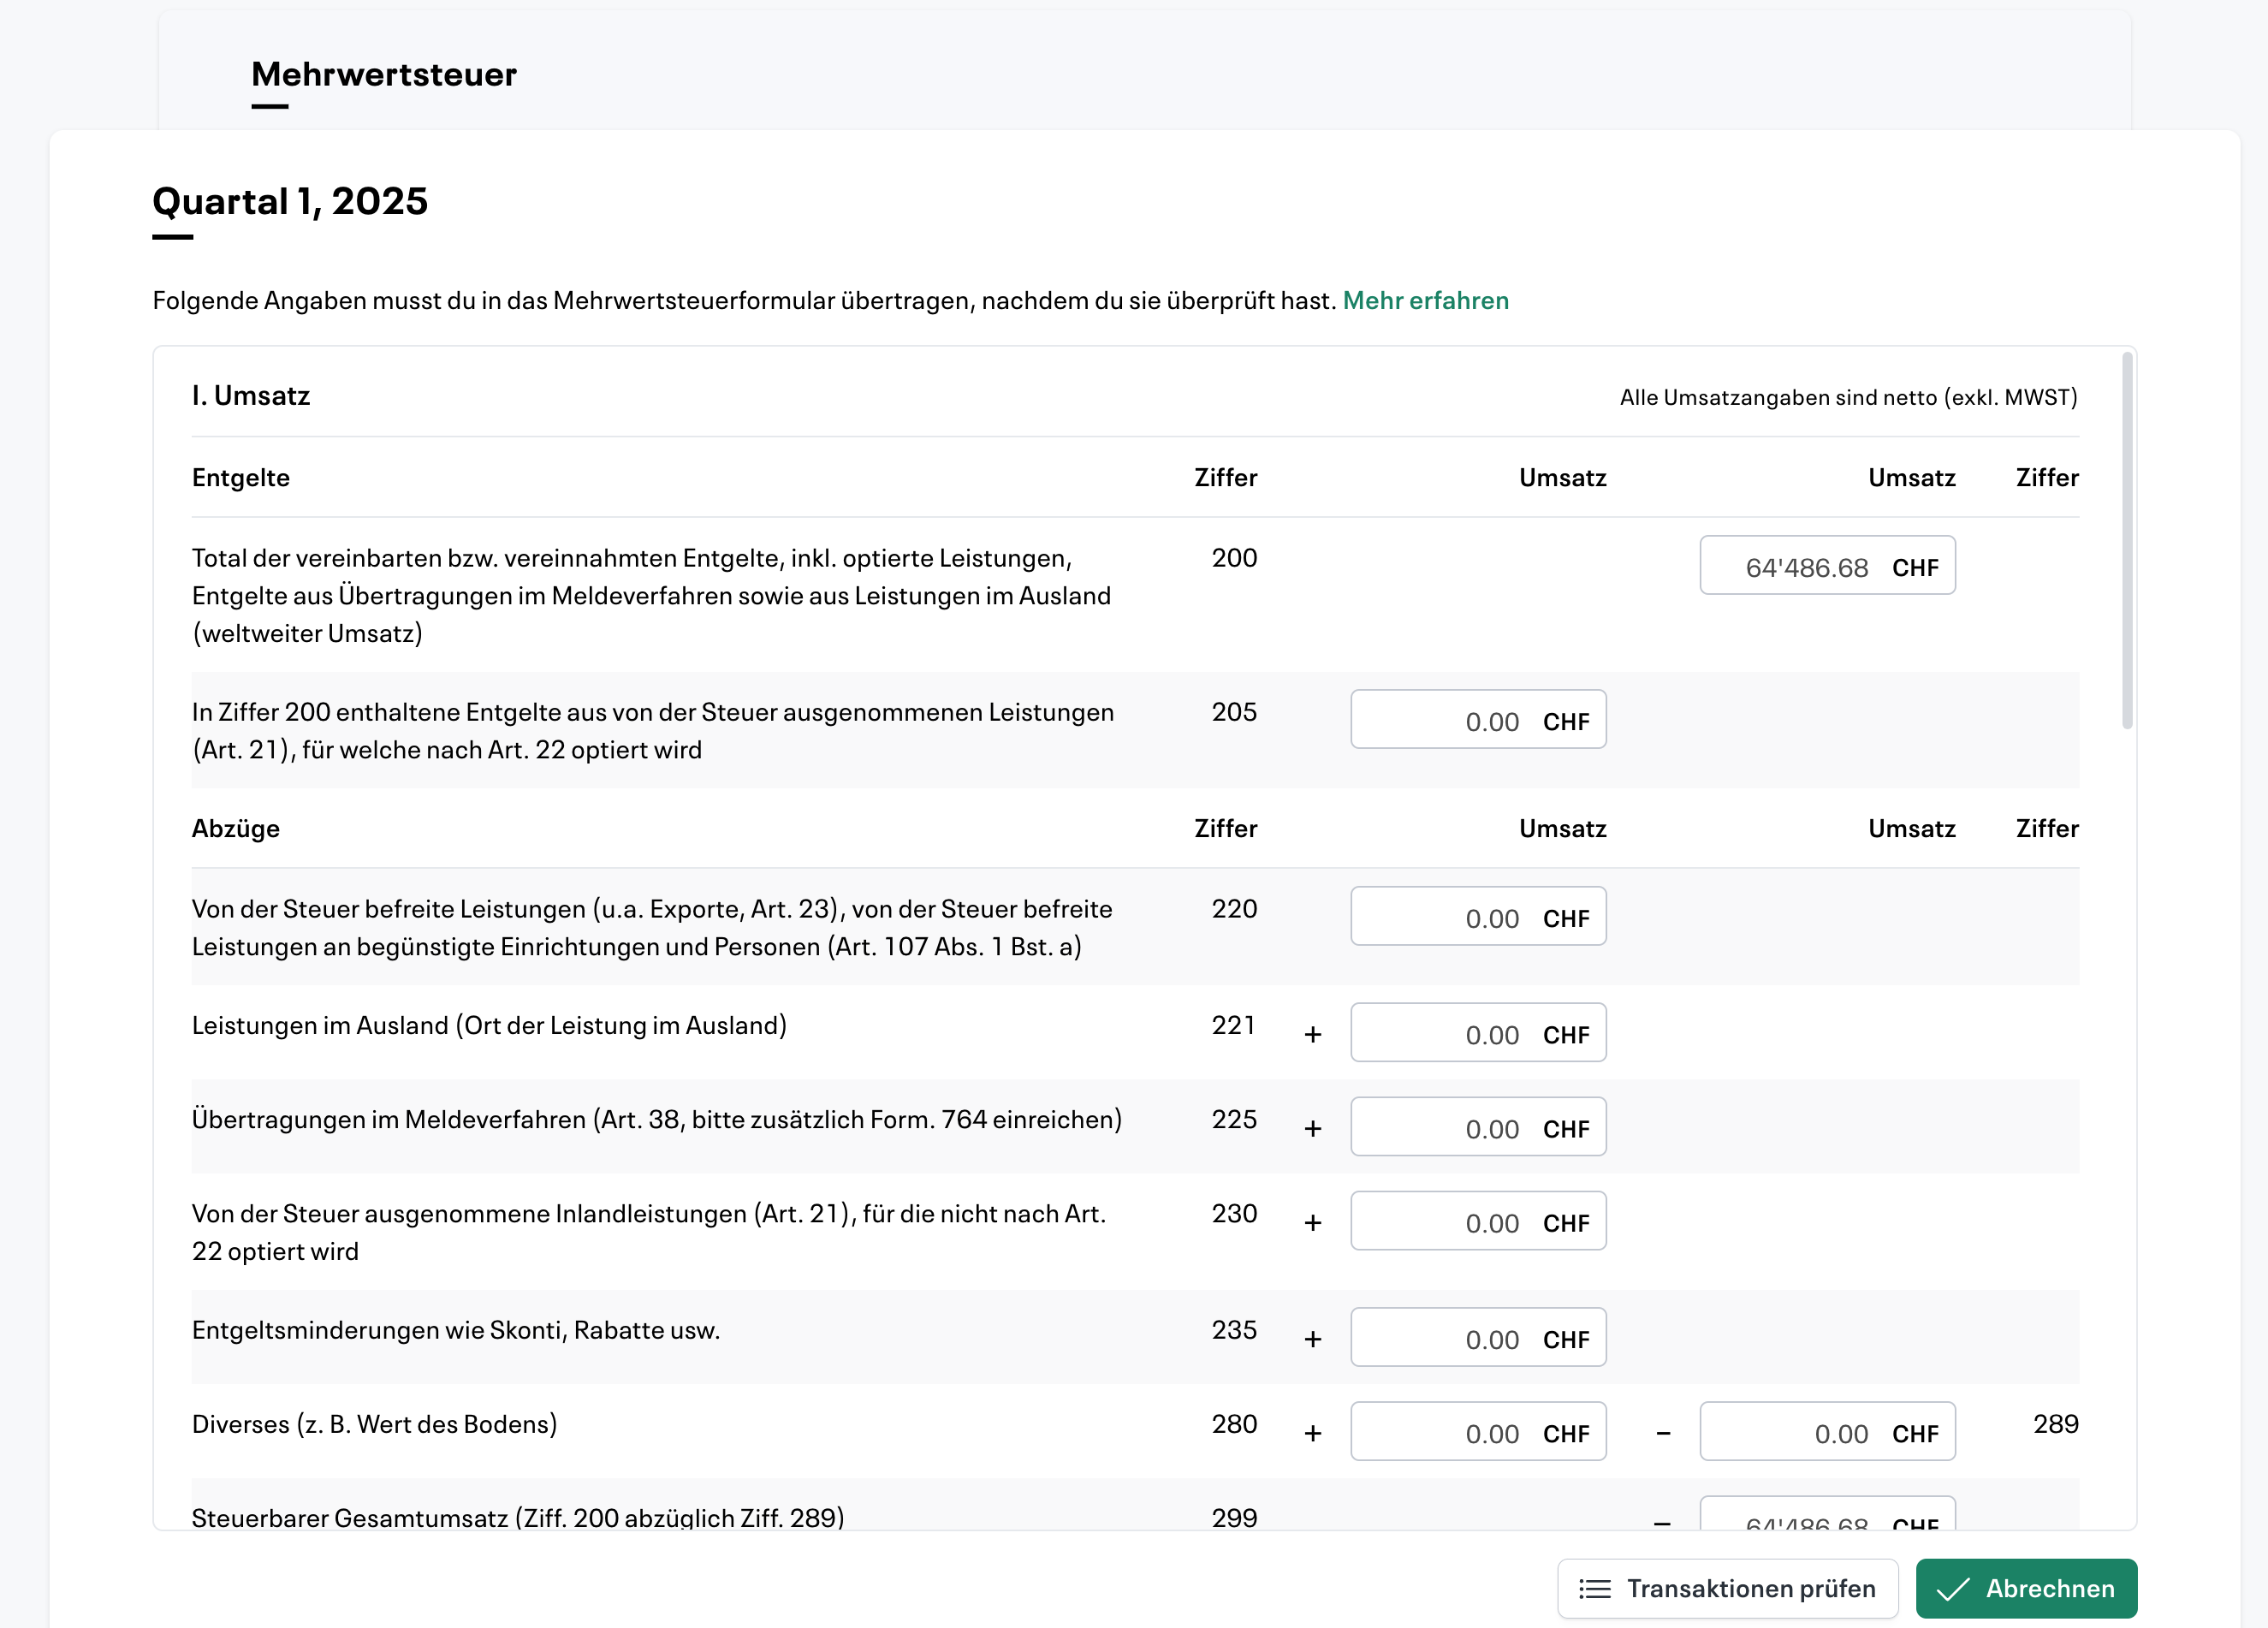Edit the Ziffer 235 Skonti field
The width and height of the screenshot is (2268, 1628).
pos(1478,1338)
